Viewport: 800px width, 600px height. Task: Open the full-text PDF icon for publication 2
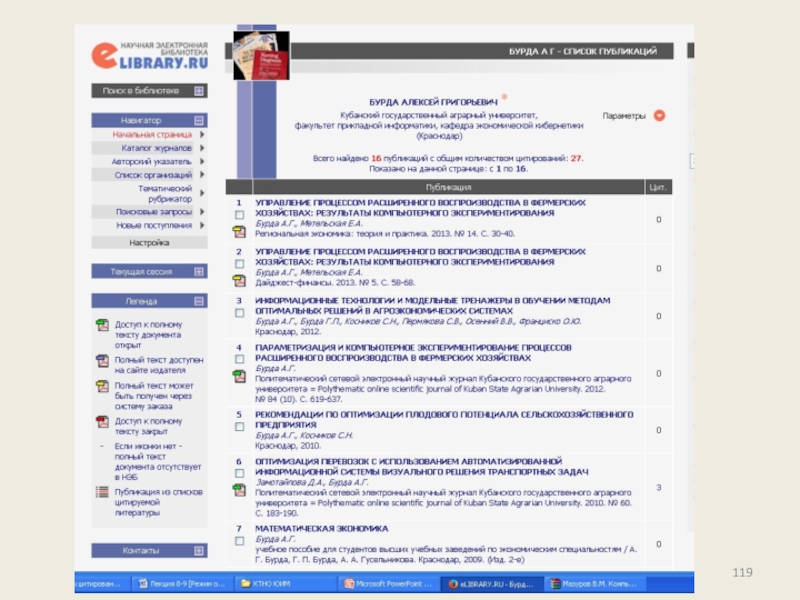(238, 281)
